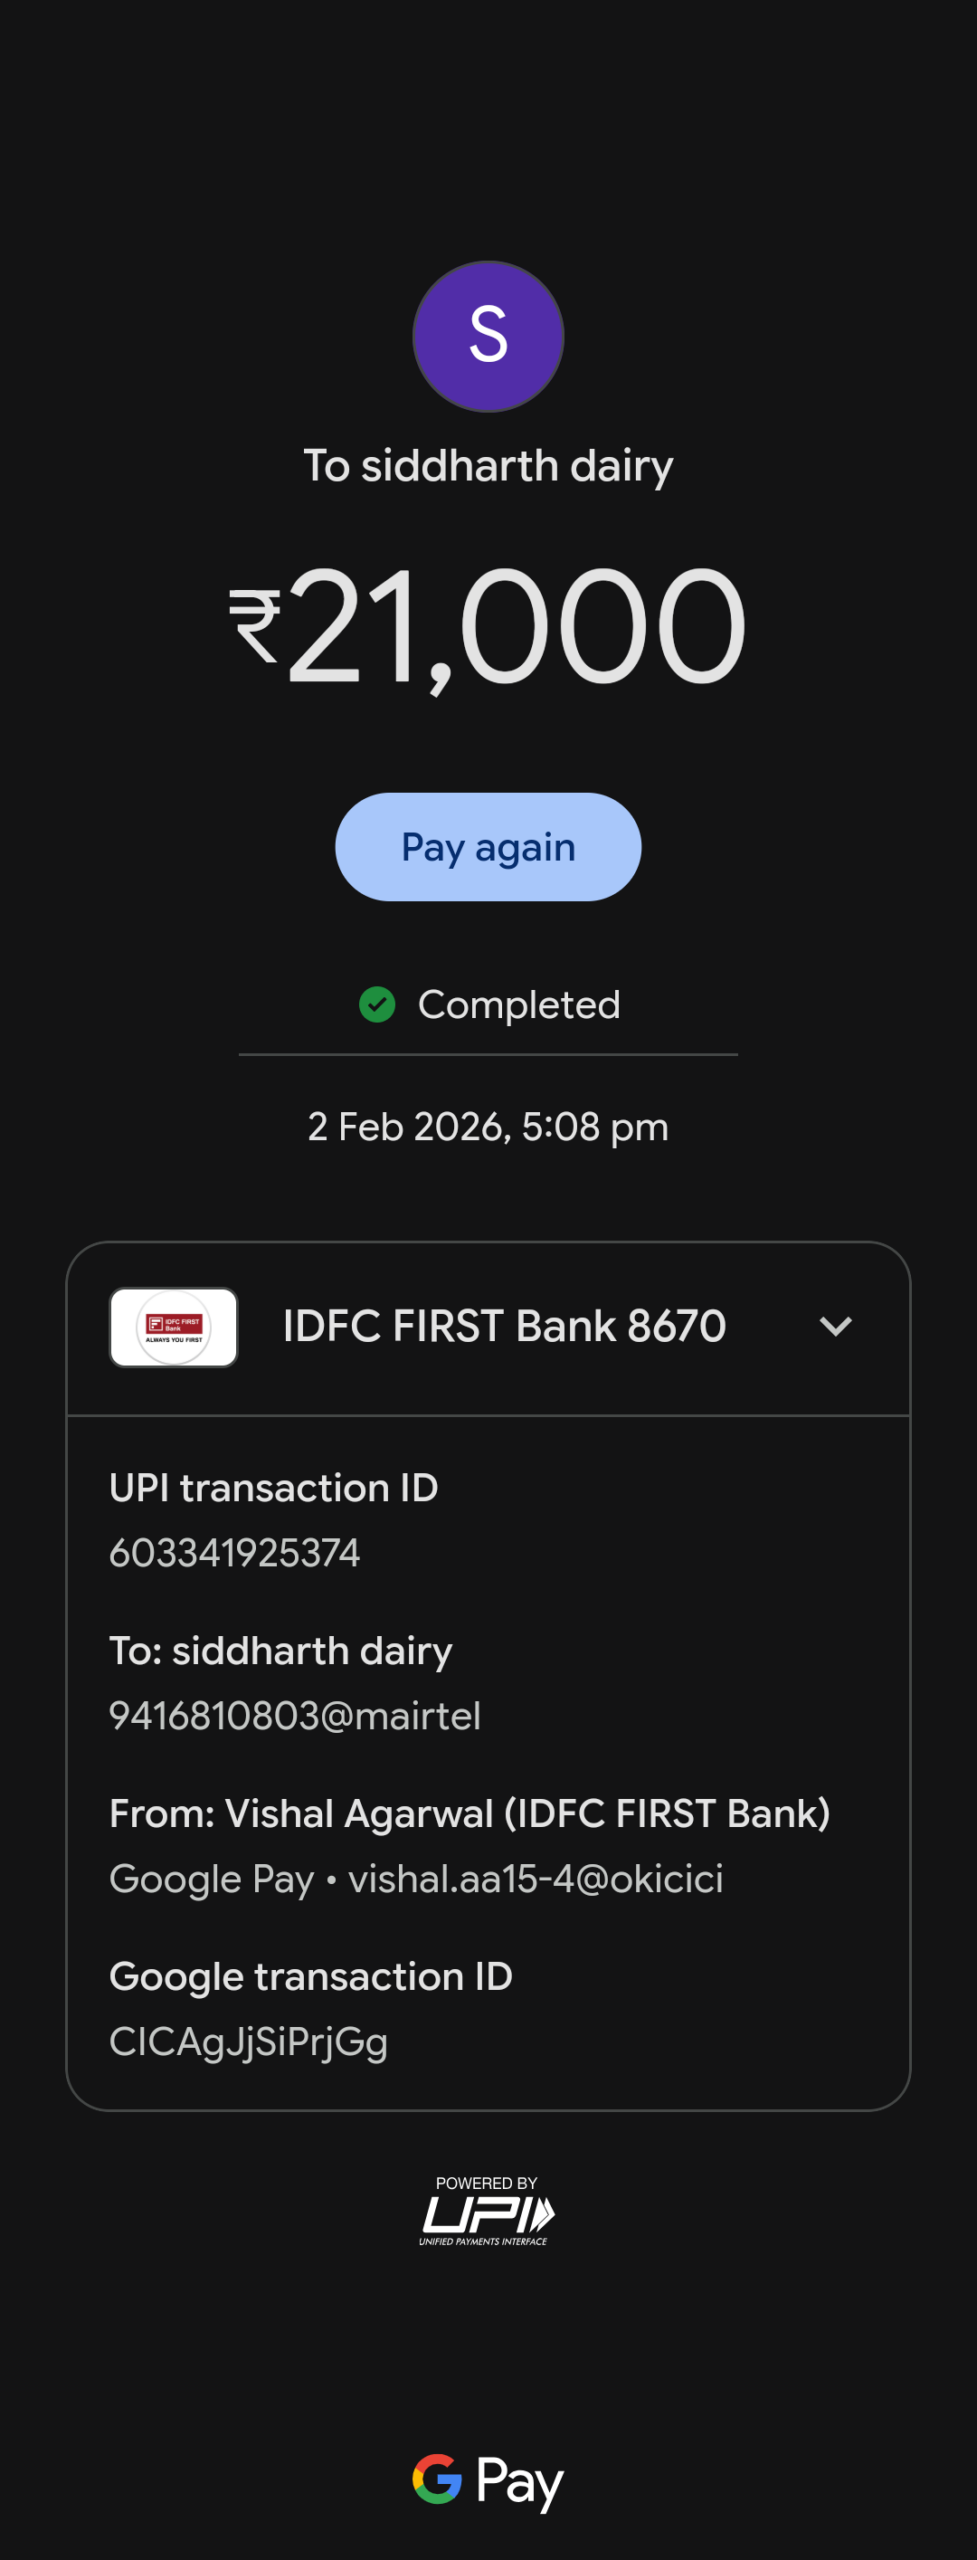The width and height of the screenshot is (977, 2560).
Task: Tap the Google Pay logo
Action: point(488,2481)
